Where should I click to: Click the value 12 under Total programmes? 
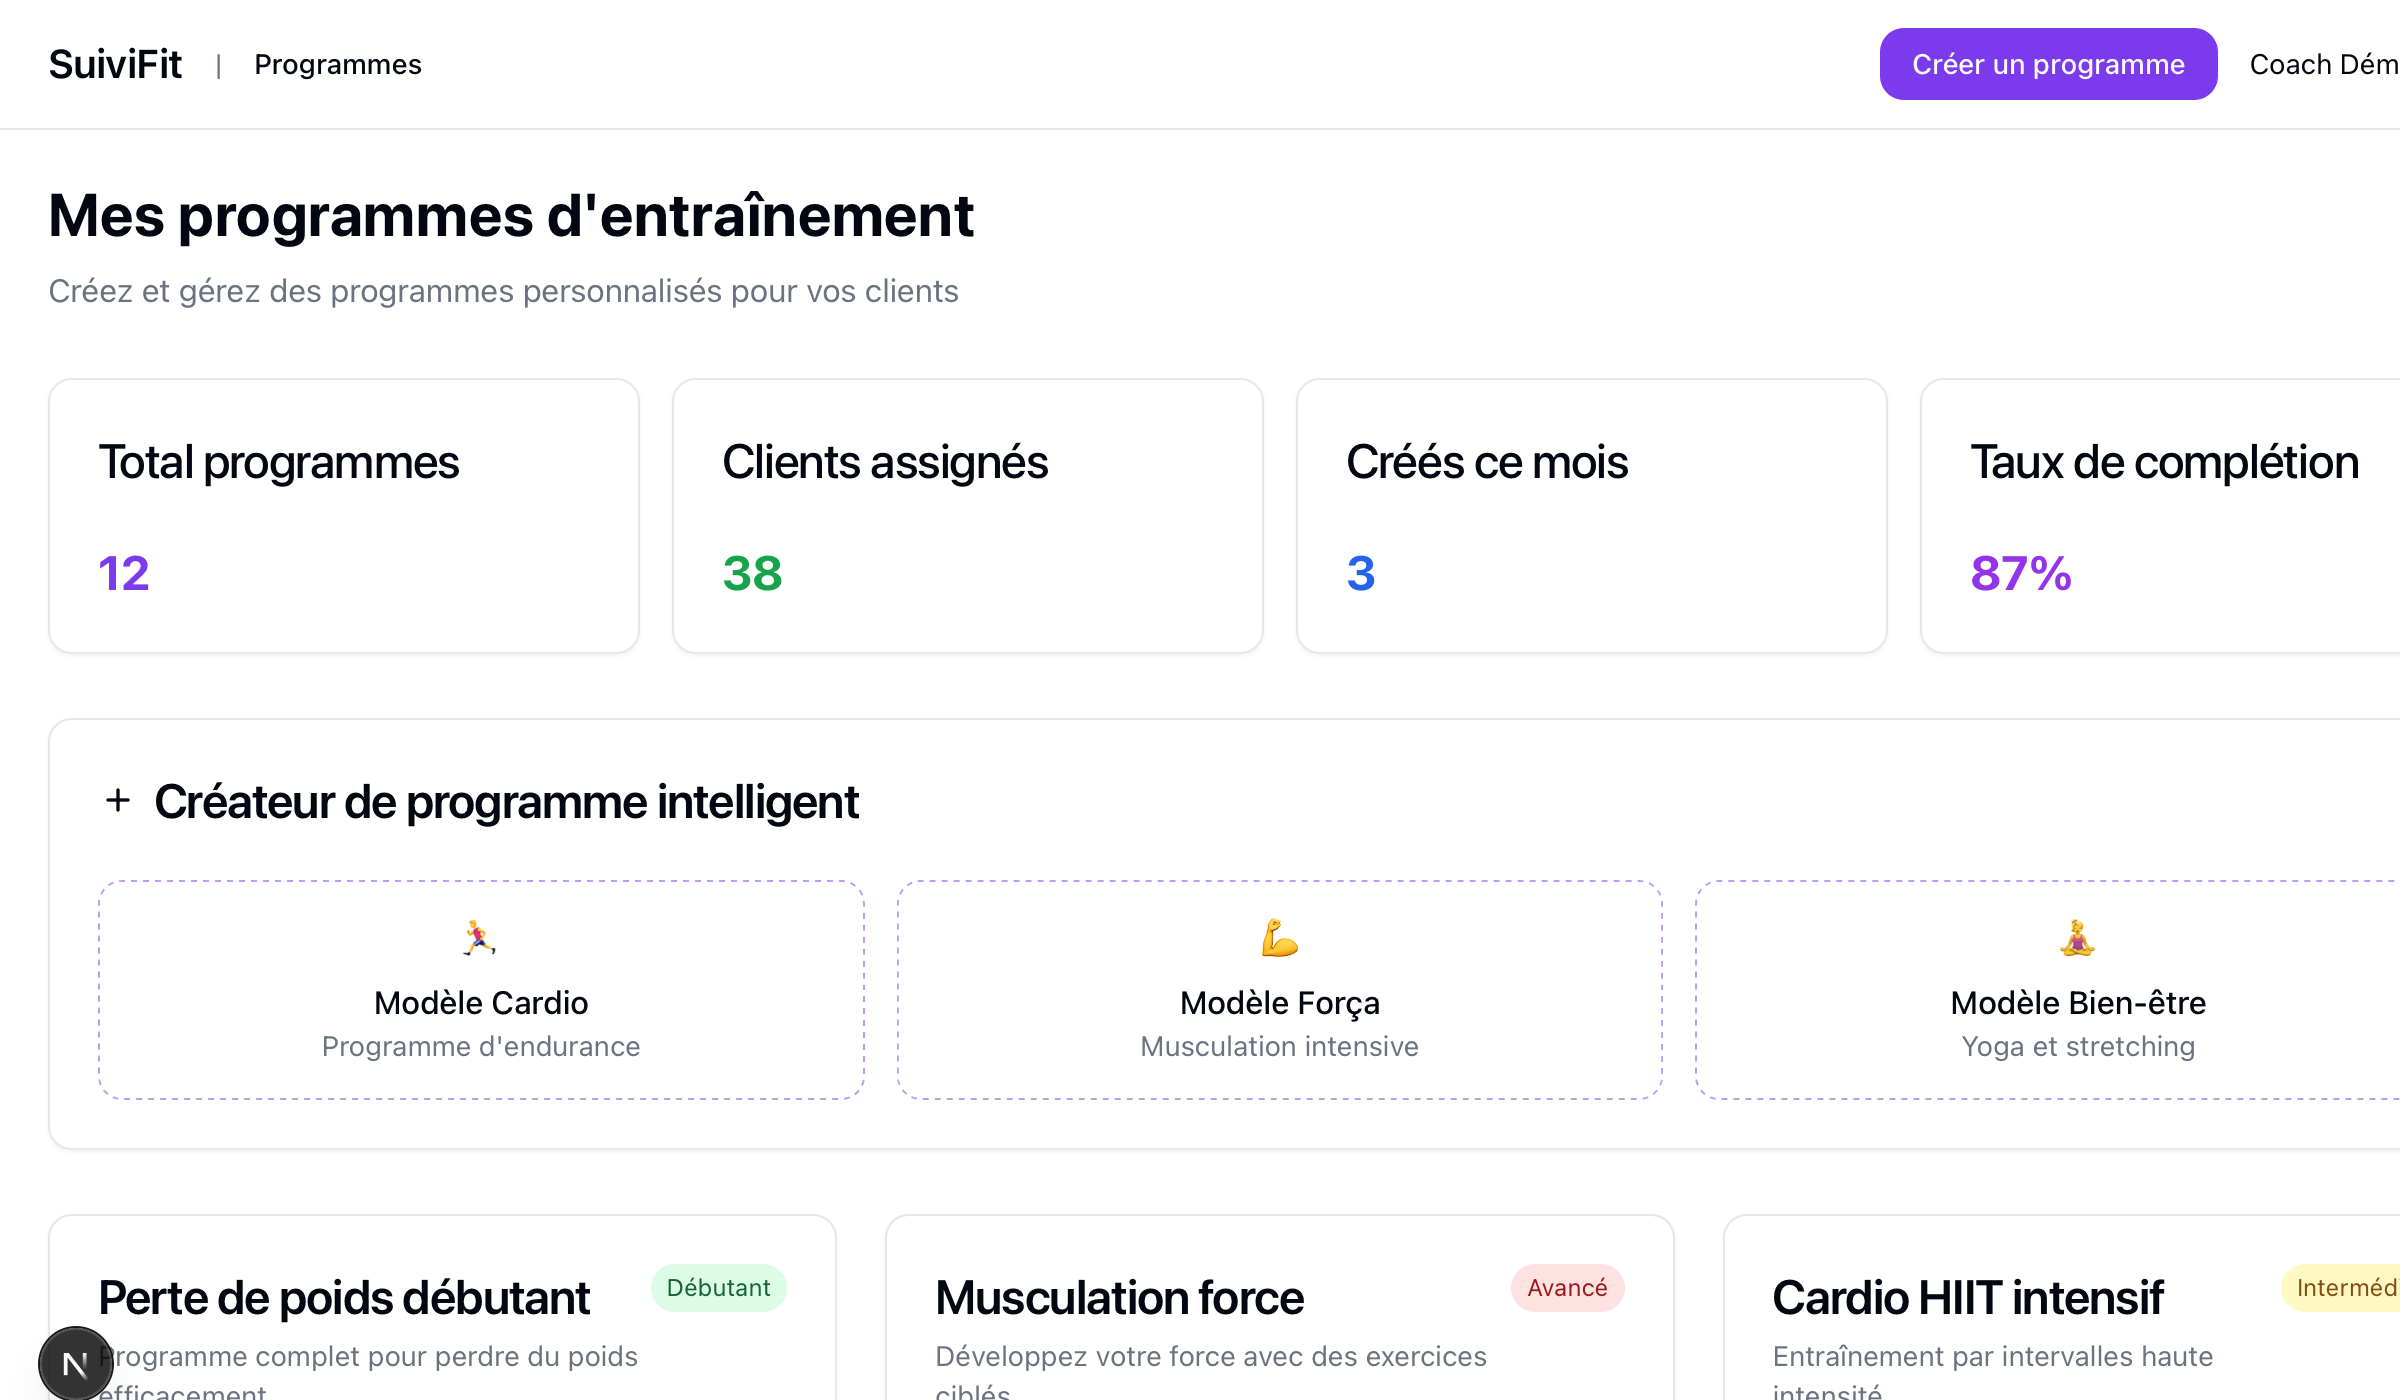tap(124, 574)
